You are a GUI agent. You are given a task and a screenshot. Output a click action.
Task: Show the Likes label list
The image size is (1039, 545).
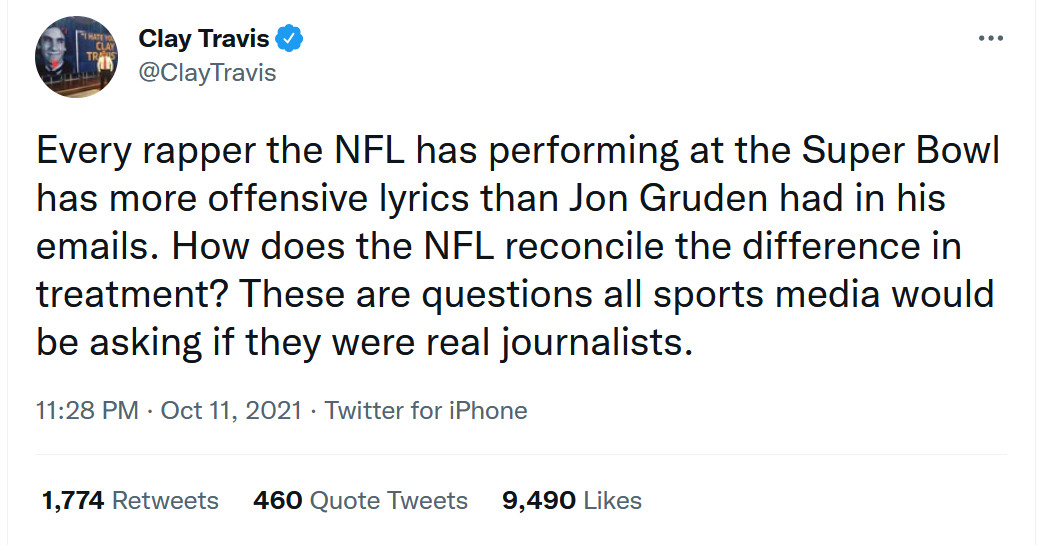[611, 500]
